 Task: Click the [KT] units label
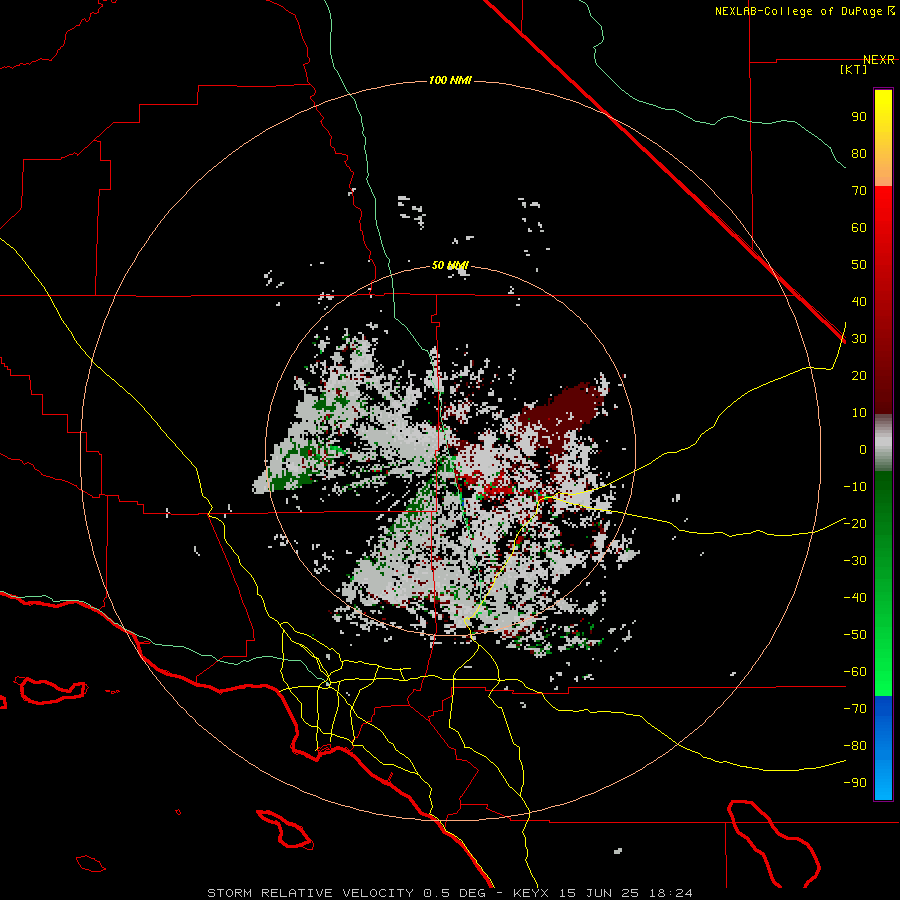point(854,69)
